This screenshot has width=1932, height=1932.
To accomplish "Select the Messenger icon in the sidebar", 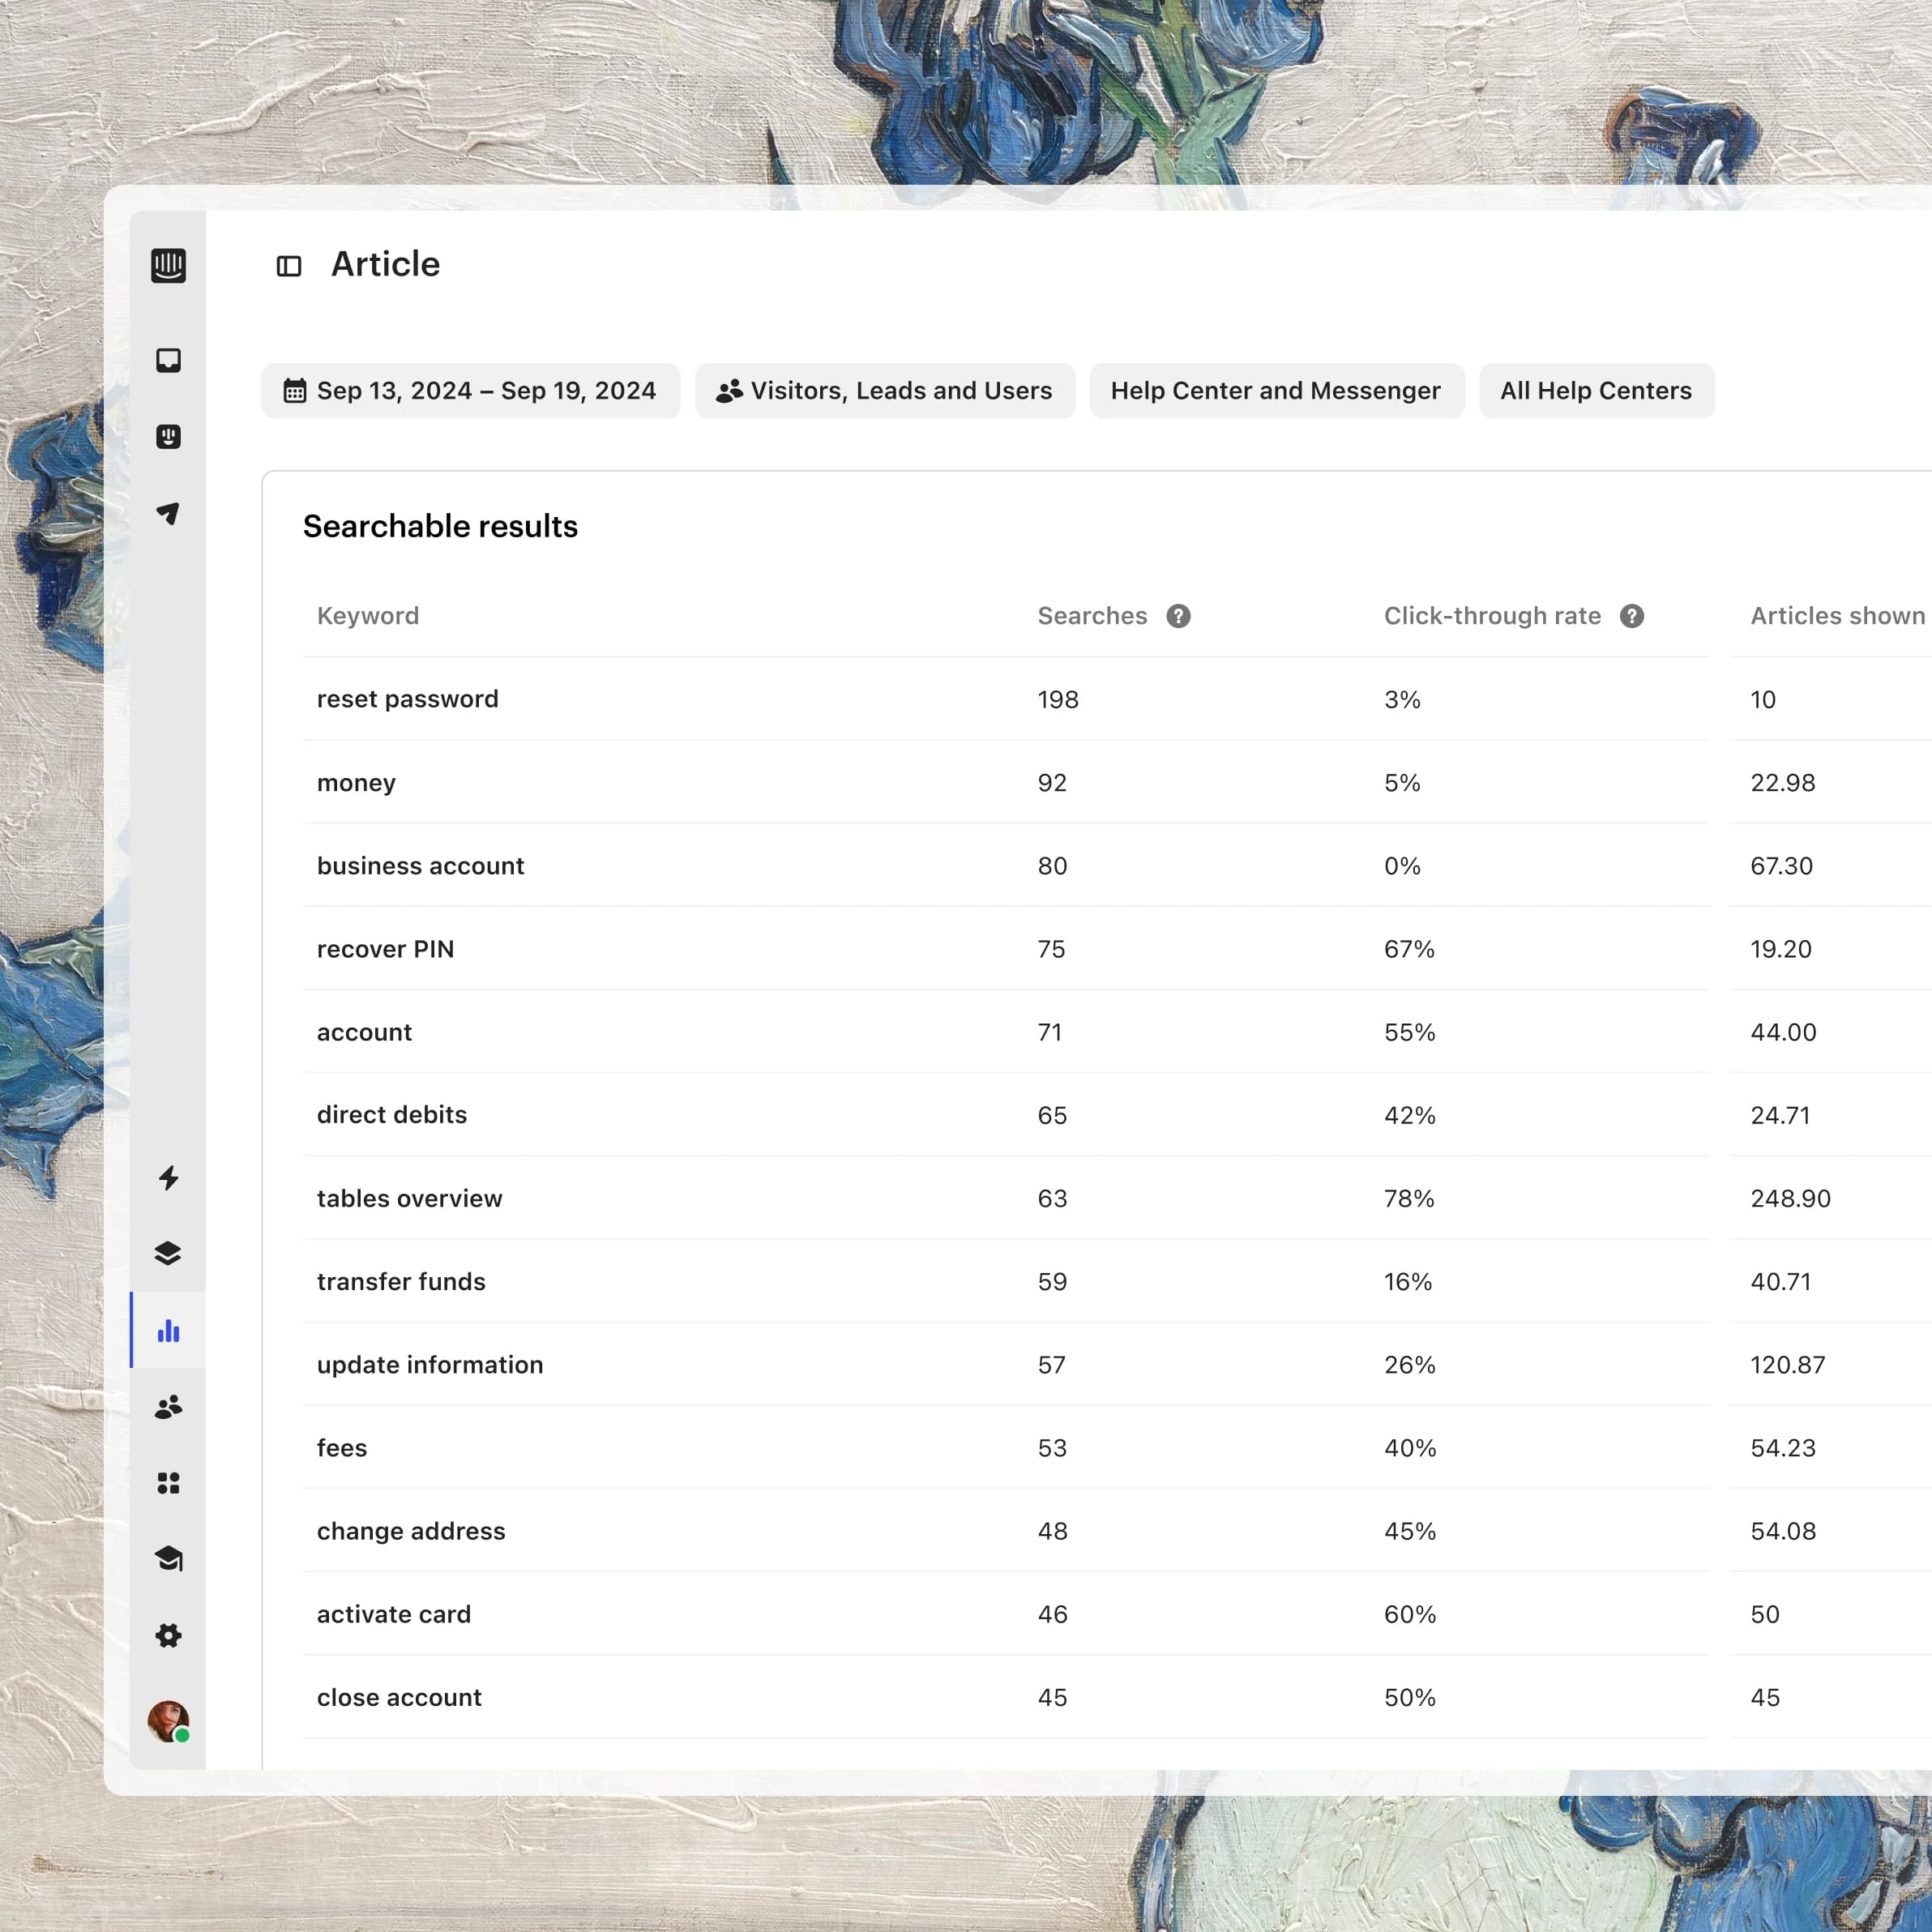I will pos(168,437).
